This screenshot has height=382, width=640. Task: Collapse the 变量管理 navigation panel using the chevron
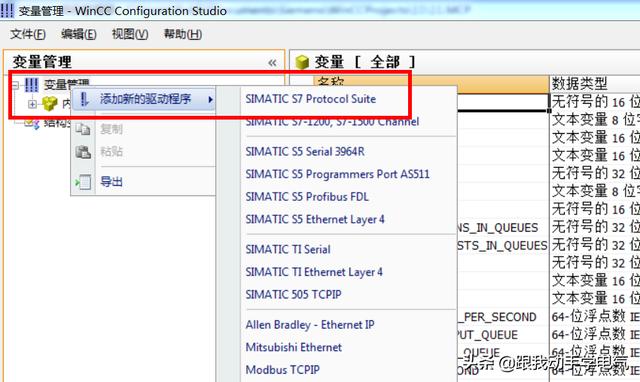(272, 62)
